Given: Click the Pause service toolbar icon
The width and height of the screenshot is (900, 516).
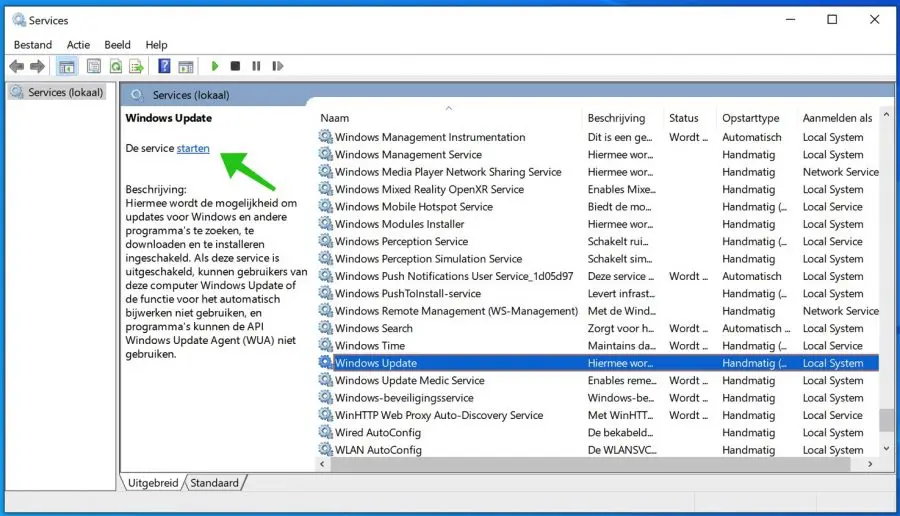Looking at the screenshot, I should pyautogui.click(x=256, y=66).
